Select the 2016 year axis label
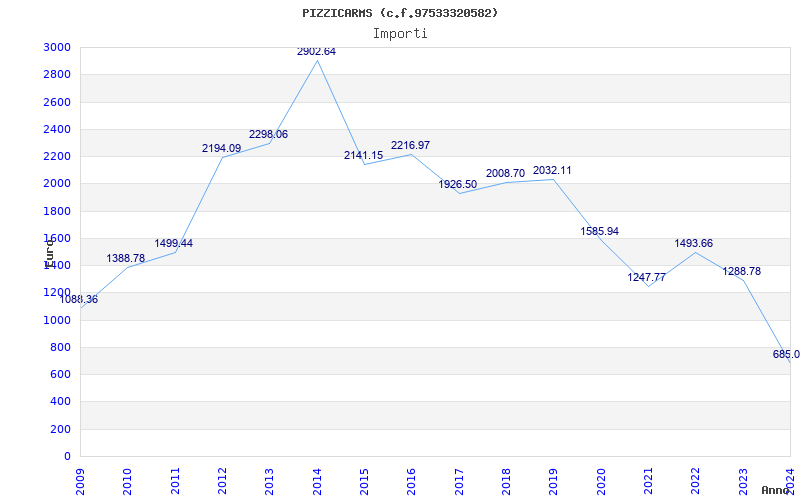The height and width of the screenshot is (500, 800). click(x=411, y=481)
